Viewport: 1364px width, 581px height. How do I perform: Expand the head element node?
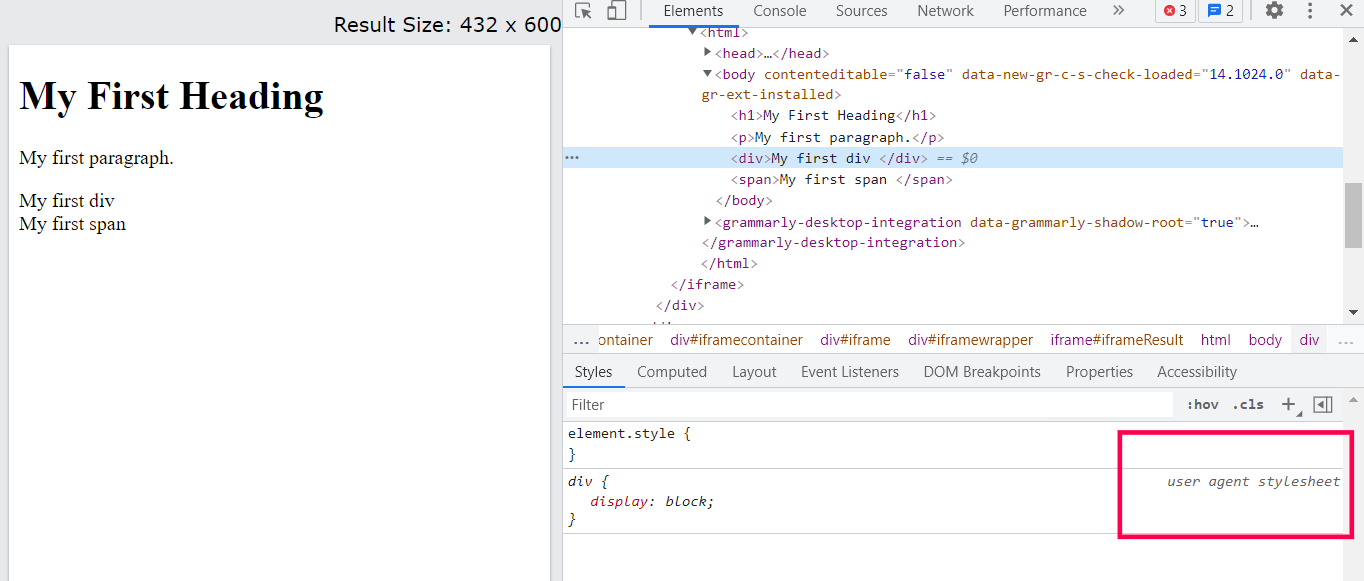click(708, 52)
